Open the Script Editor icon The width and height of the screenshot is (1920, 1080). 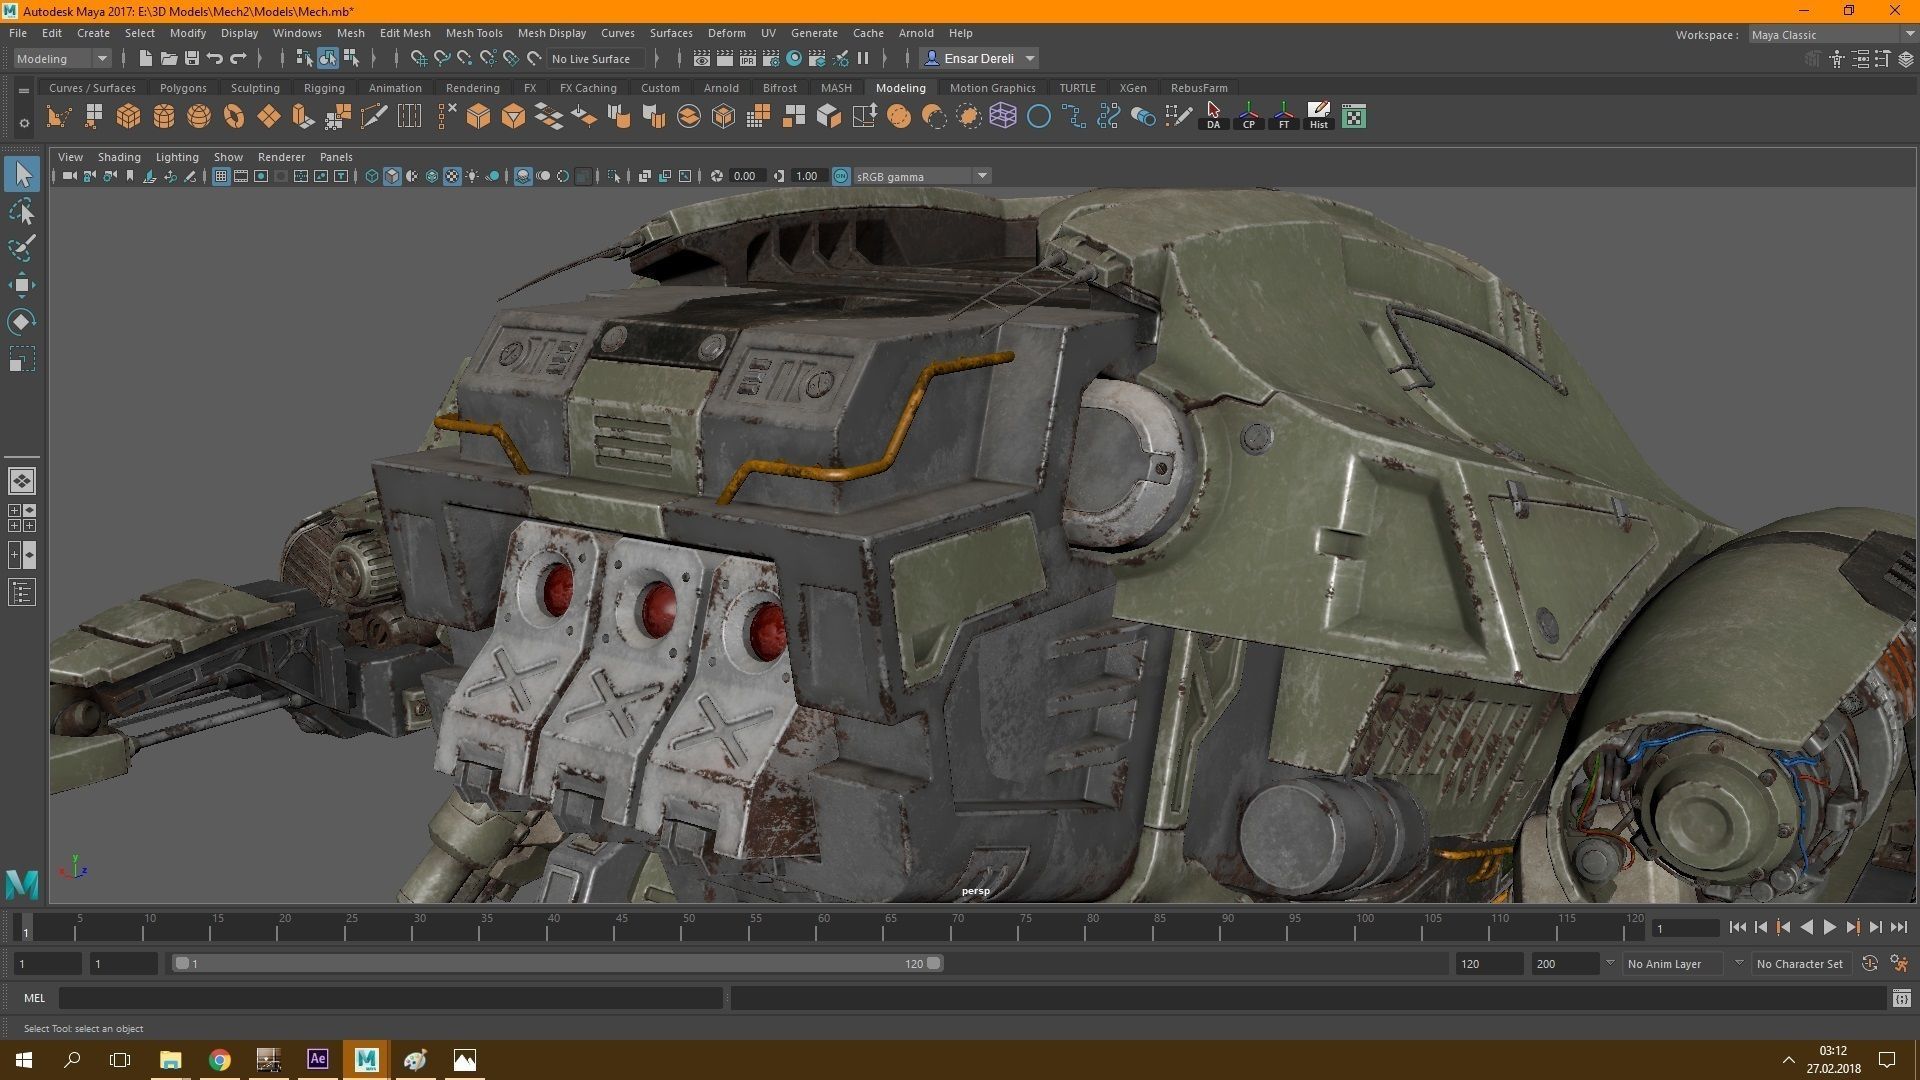coord(1901,998)
